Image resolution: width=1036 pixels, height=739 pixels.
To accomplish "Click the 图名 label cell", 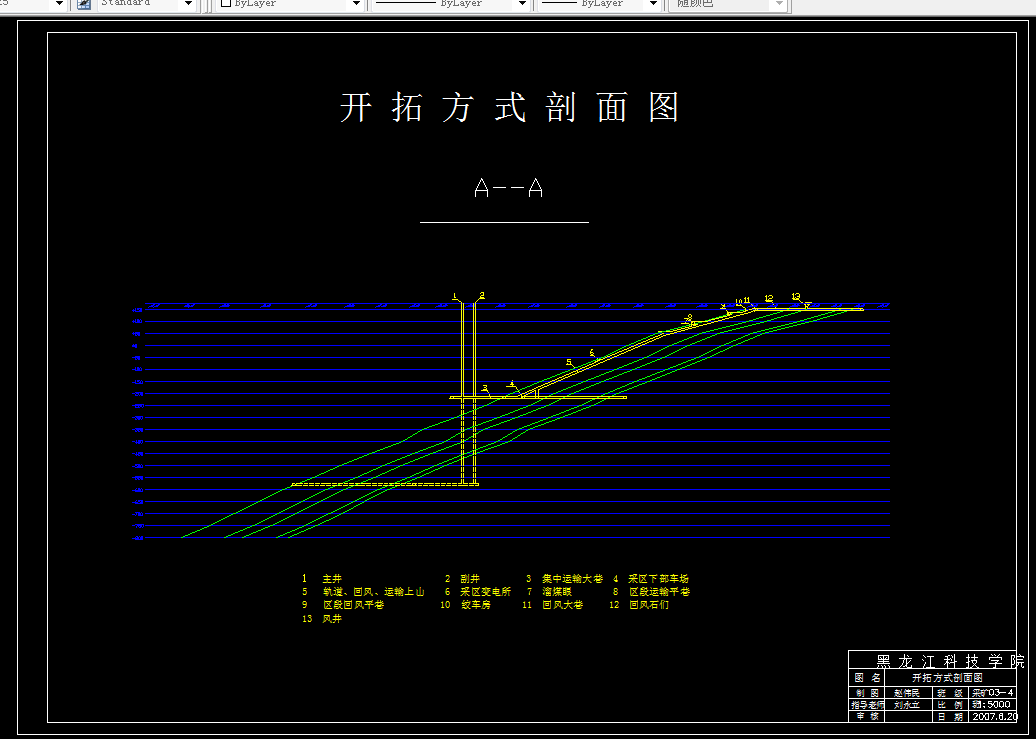I will tap(866, 678).
